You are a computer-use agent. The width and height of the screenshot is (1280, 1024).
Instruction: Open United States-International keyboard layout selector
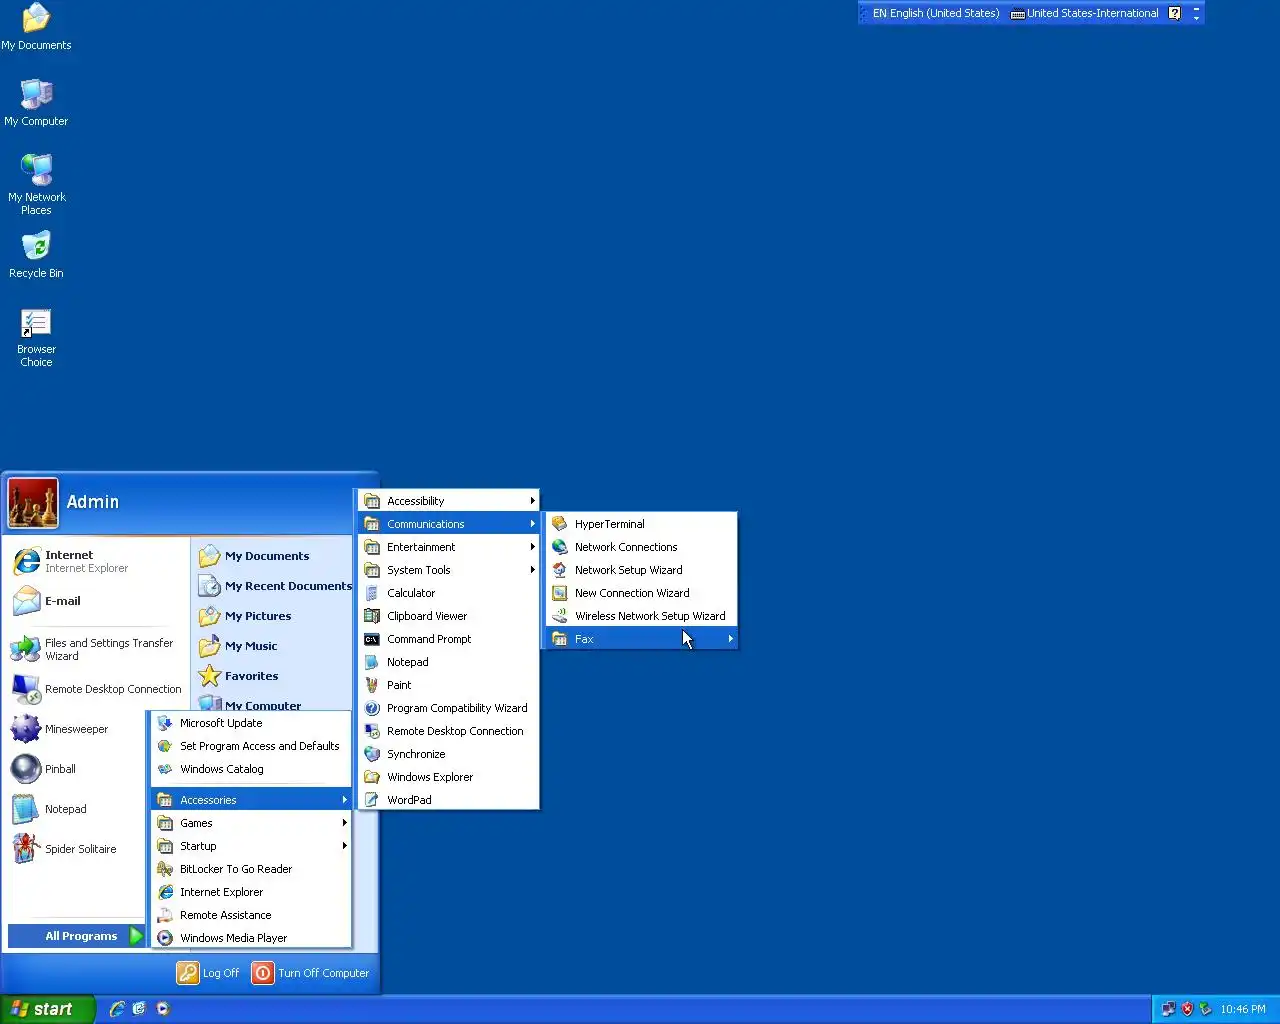1085,13
